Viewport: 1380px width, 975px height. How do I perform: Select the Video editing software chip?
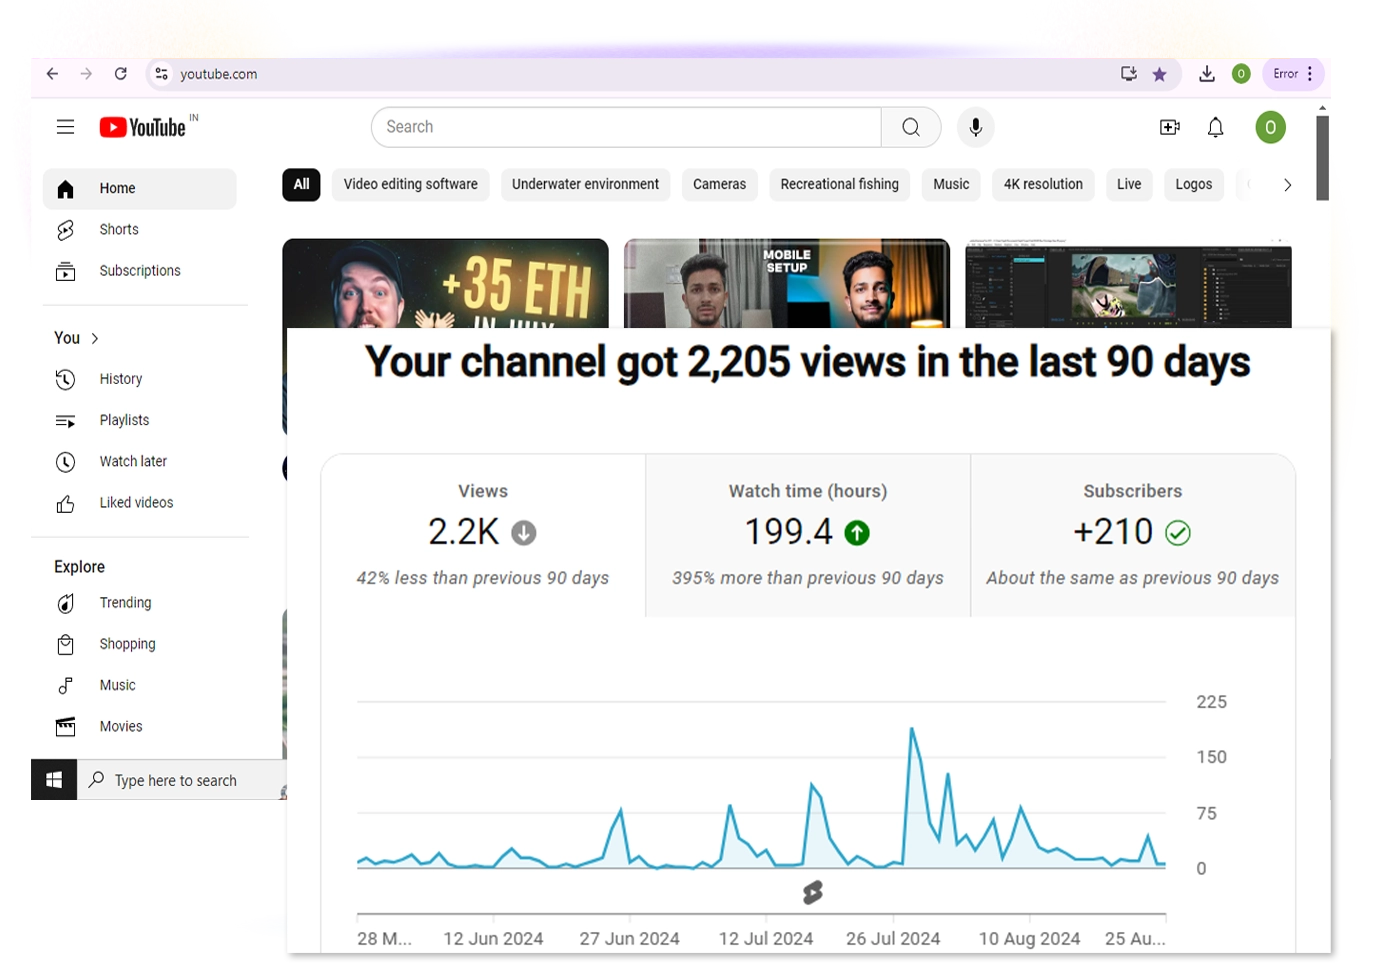[410, 184]
